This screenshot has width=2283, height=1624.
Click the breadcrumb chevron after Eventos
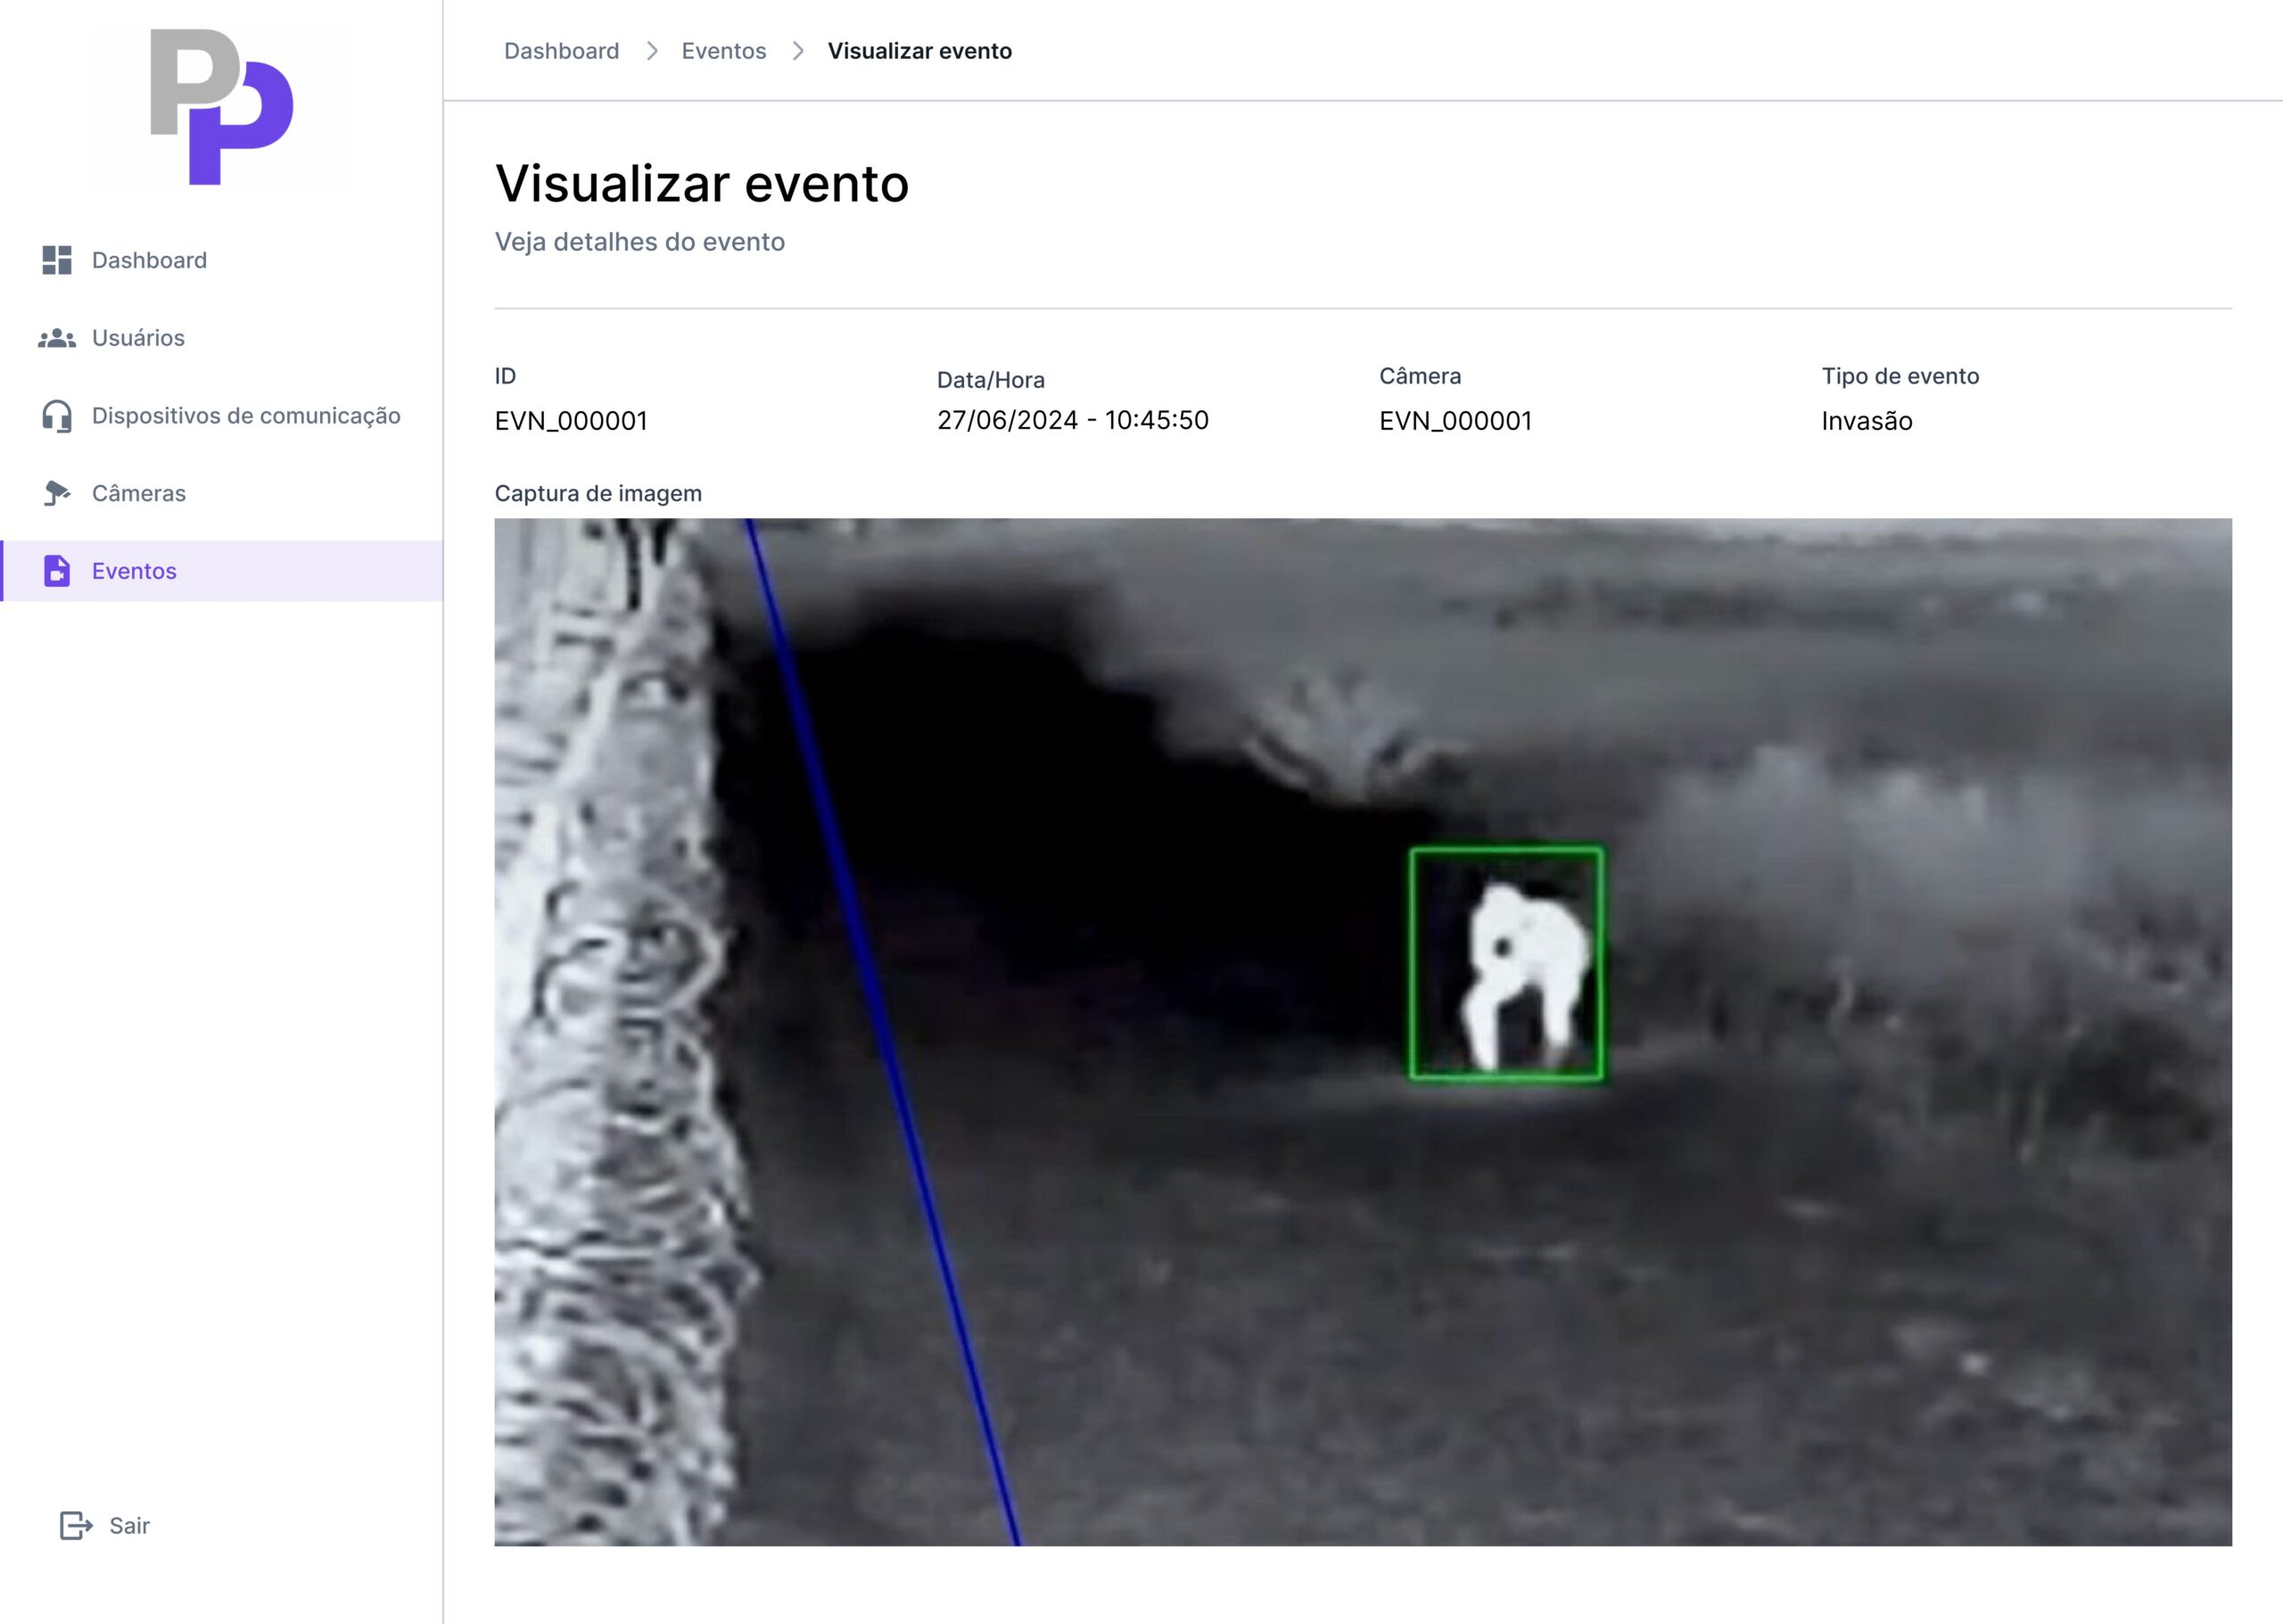click(x=798, y=51)
